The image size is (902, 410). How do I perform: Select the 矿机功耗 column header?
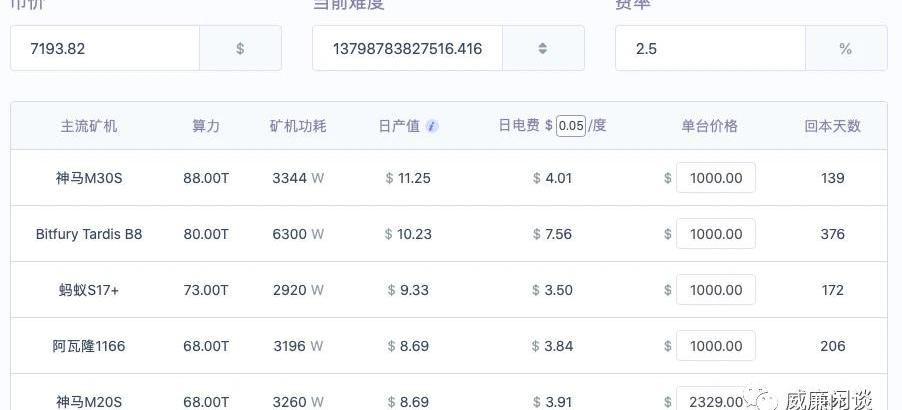pos(298,126)
